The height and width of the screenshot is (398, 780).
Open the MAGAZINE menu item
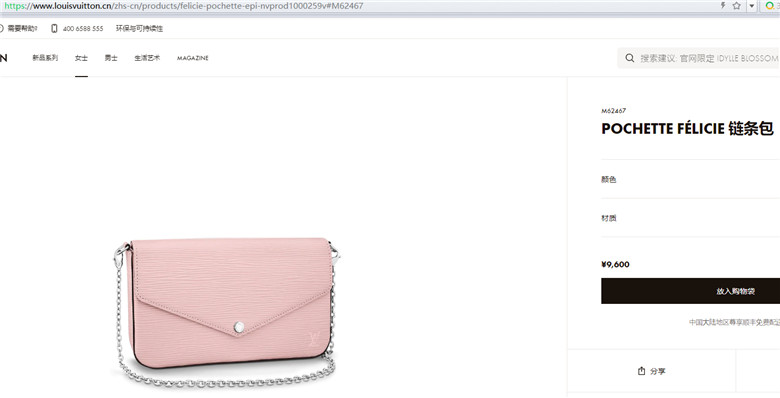pyautogui.click(x=193, y=58)
